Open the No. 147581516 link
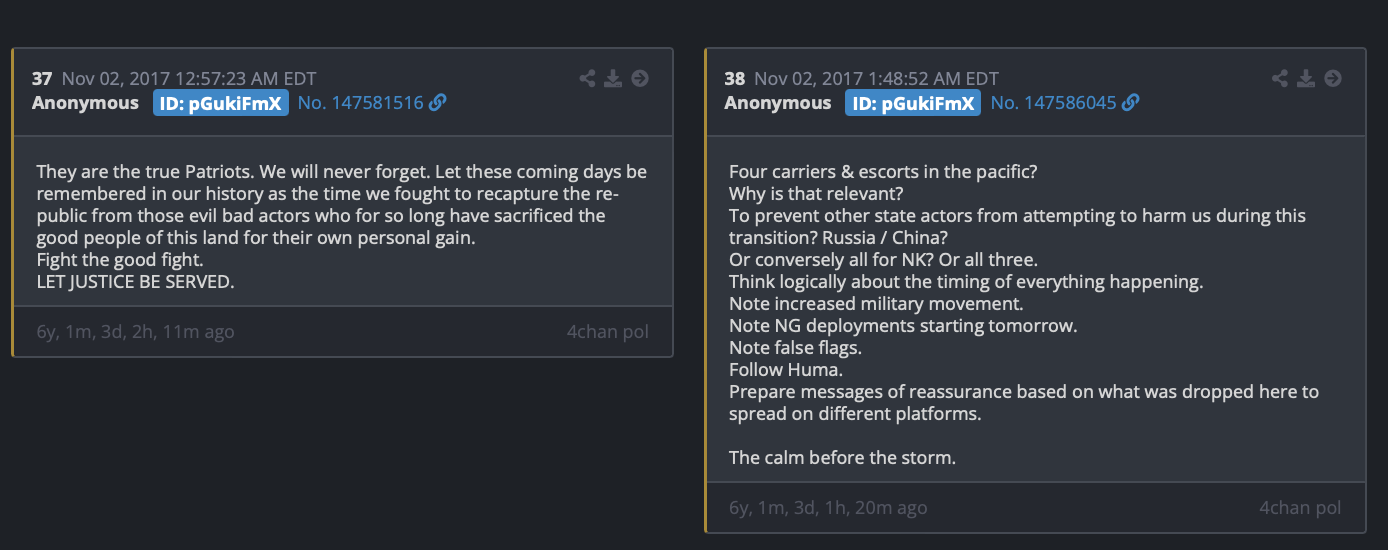This screenshot has height=550, width=1388. point(360,103)
